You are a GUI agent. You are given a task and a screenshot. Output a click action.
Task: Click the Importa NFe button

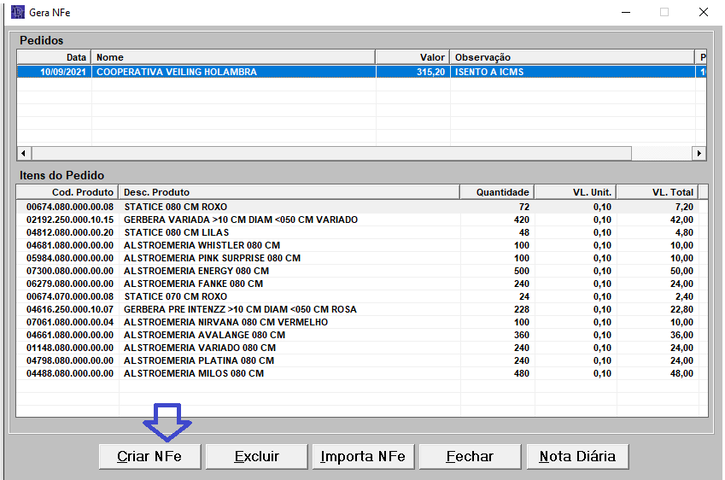tap(362, 456)
